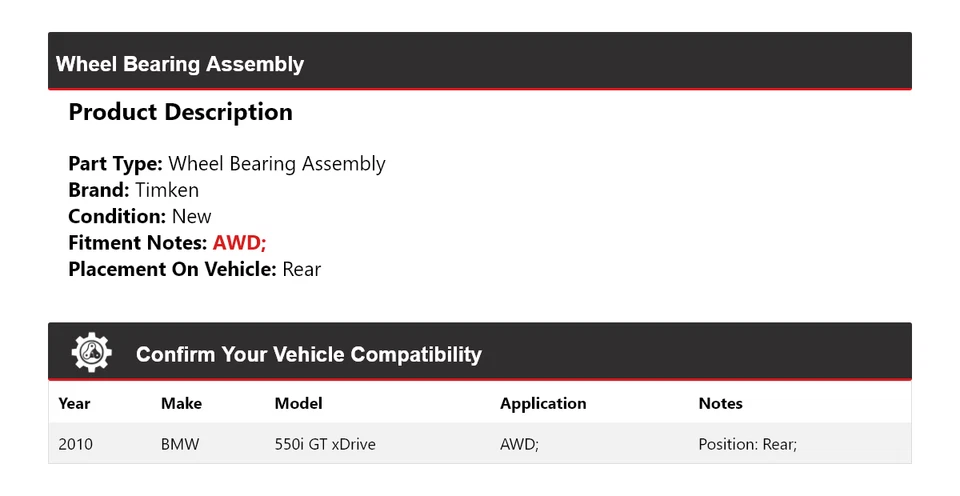Click the red AWD fitment note
Screen dimensions: 960x496
pos(239,243)
